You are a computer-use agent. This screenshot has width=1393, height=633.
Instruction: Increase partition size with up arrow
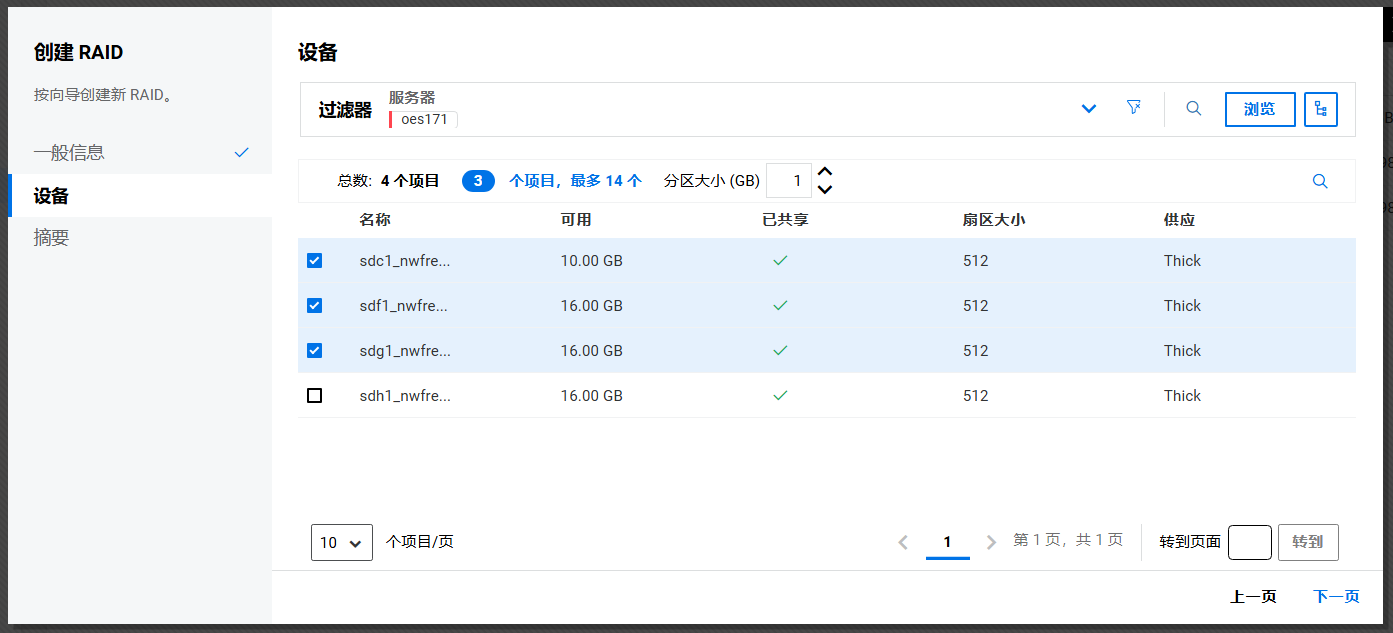825,172
